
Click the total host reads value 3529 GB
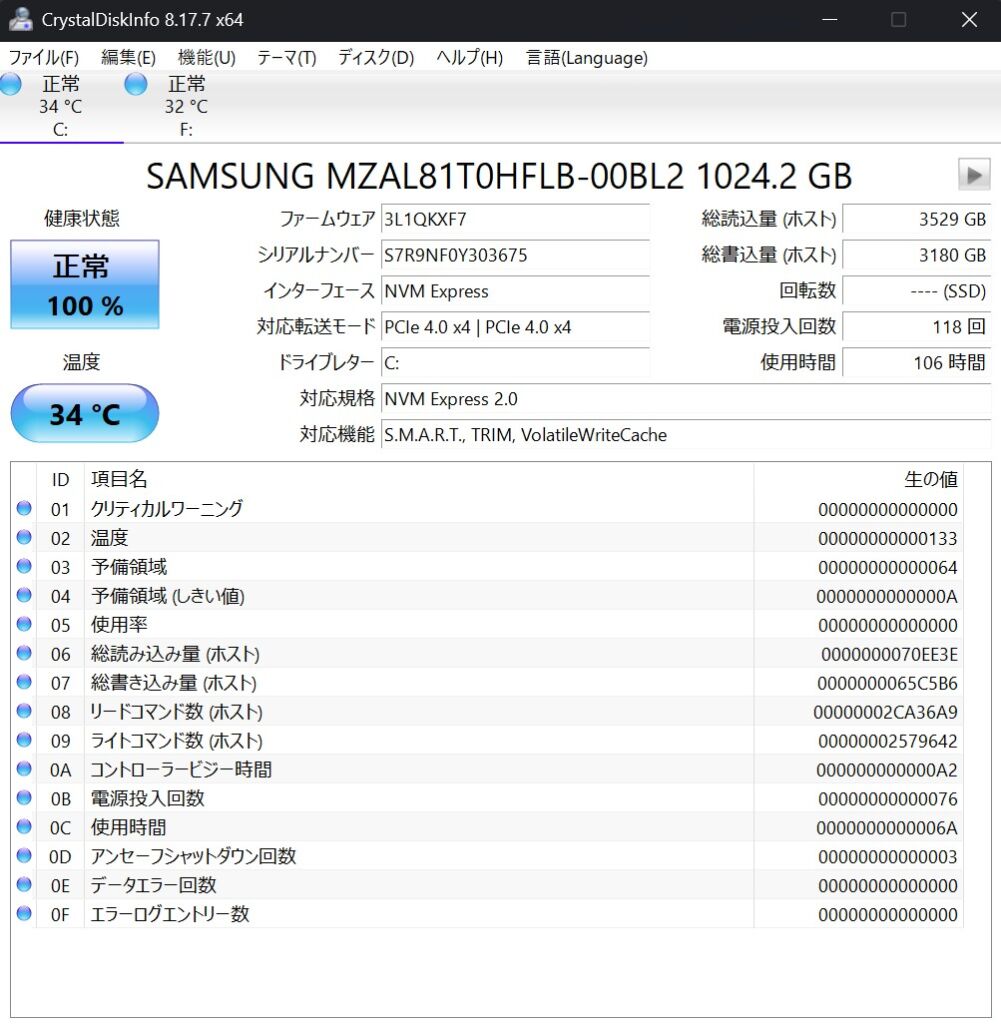pos(917,219)
